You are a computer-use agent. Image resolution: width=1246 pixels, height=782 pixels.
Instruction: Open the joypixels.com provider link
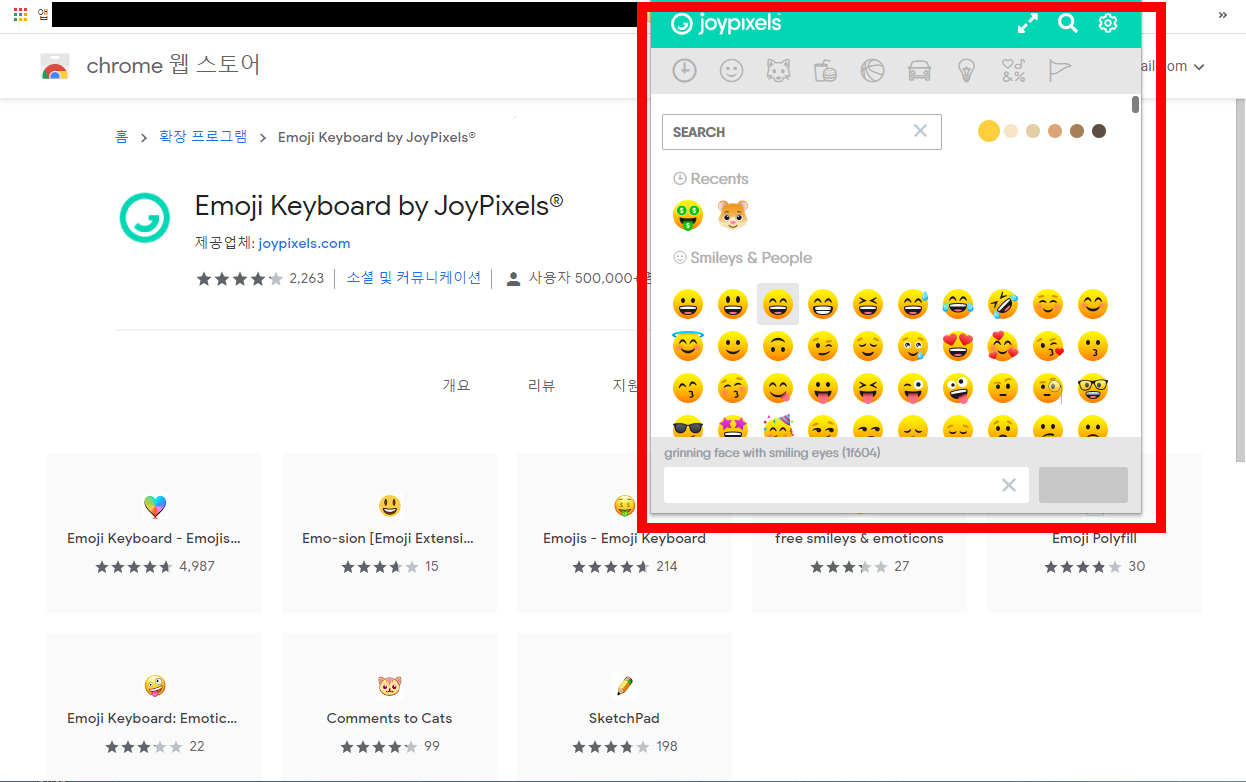tap(304, 243)
